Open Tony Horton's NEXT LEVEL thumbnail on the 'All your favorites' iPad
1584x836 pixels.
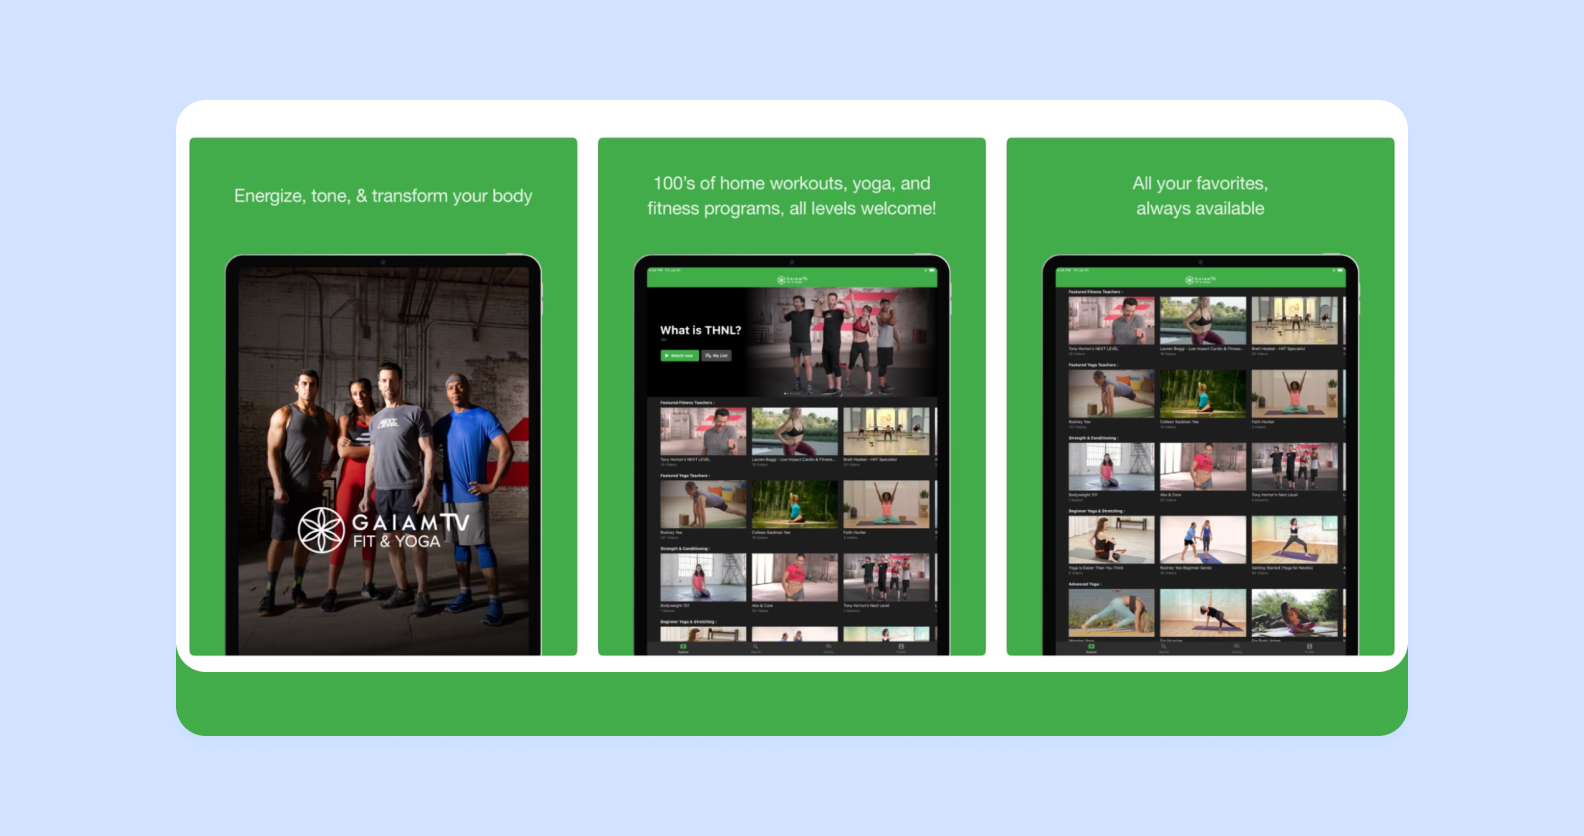(x=1111, y=321)
